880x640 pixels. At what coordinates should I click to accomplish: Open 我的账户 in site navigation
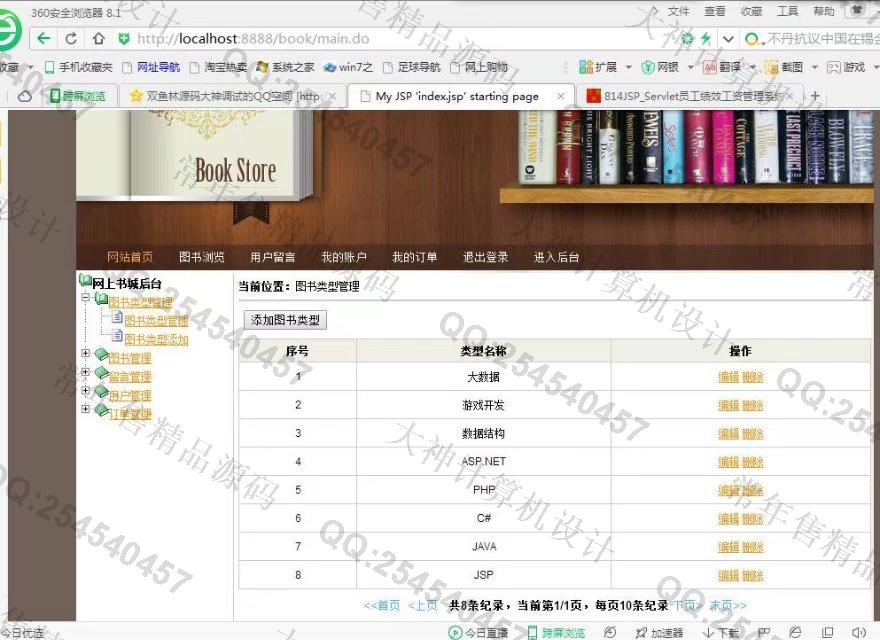pyautogui.click(x=343, y=257)
